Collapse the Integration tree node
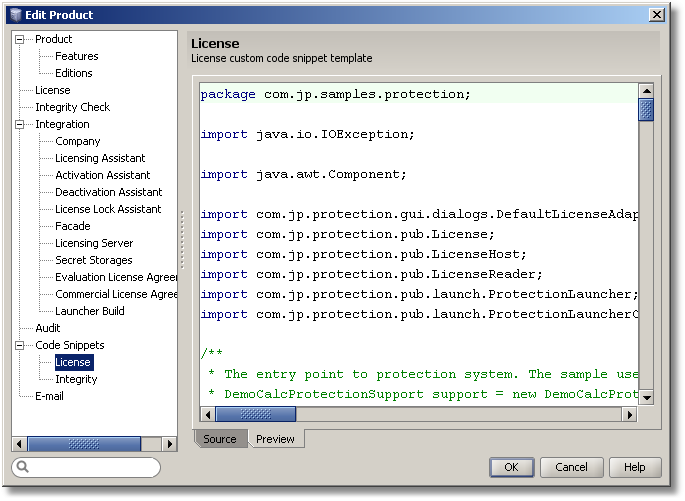Image resolution: width=685 pixels, height=501 pixels. [20, 124]
